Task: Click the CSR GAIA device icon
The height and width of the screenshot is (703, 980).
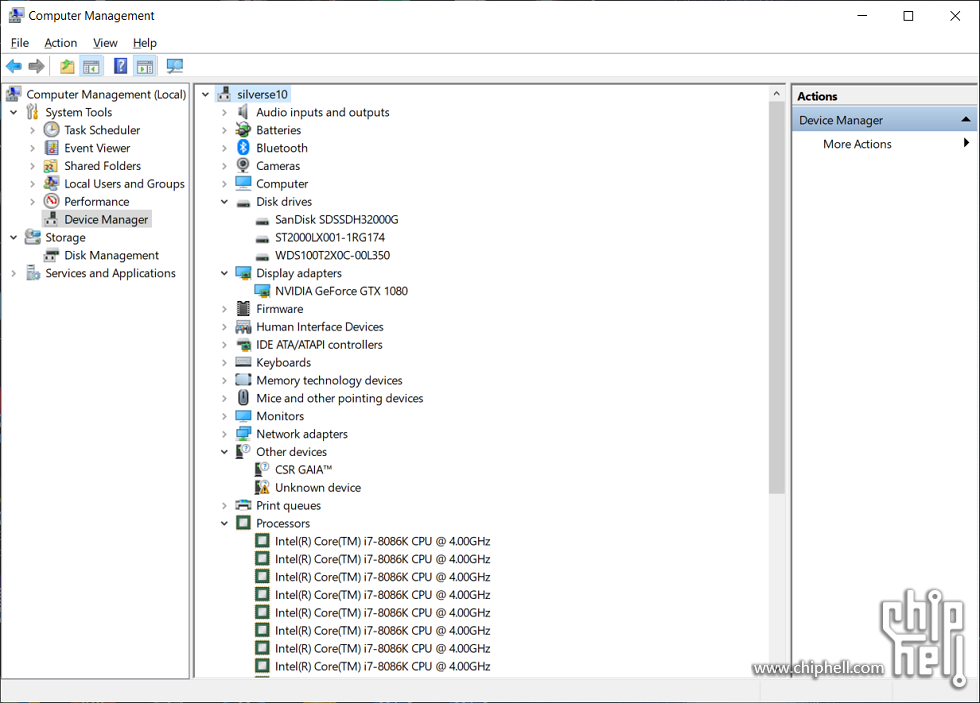Action: pos(262,469)
